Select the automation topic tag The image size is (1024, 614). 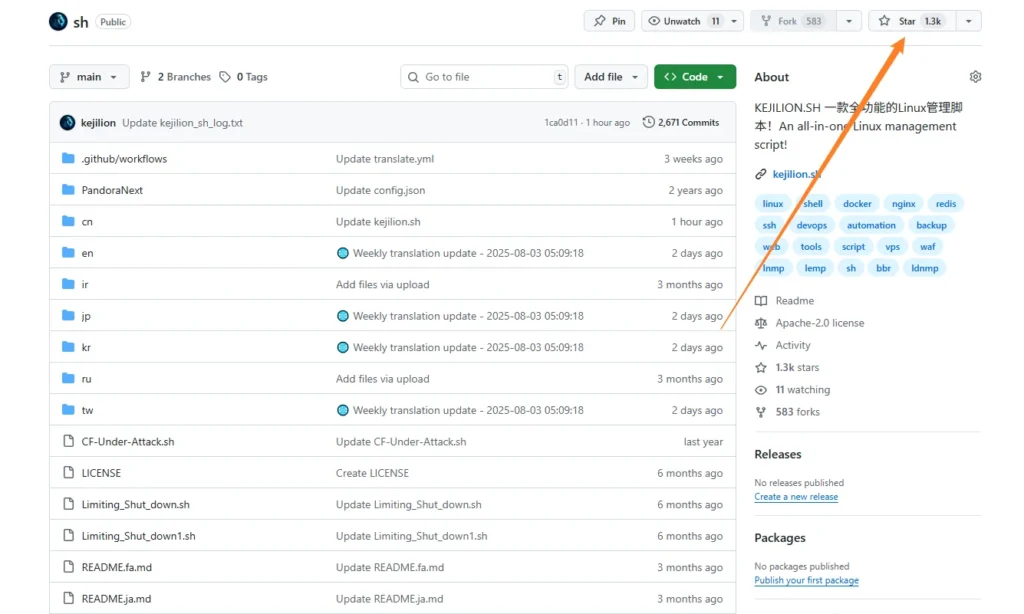[x=871, y=225]
